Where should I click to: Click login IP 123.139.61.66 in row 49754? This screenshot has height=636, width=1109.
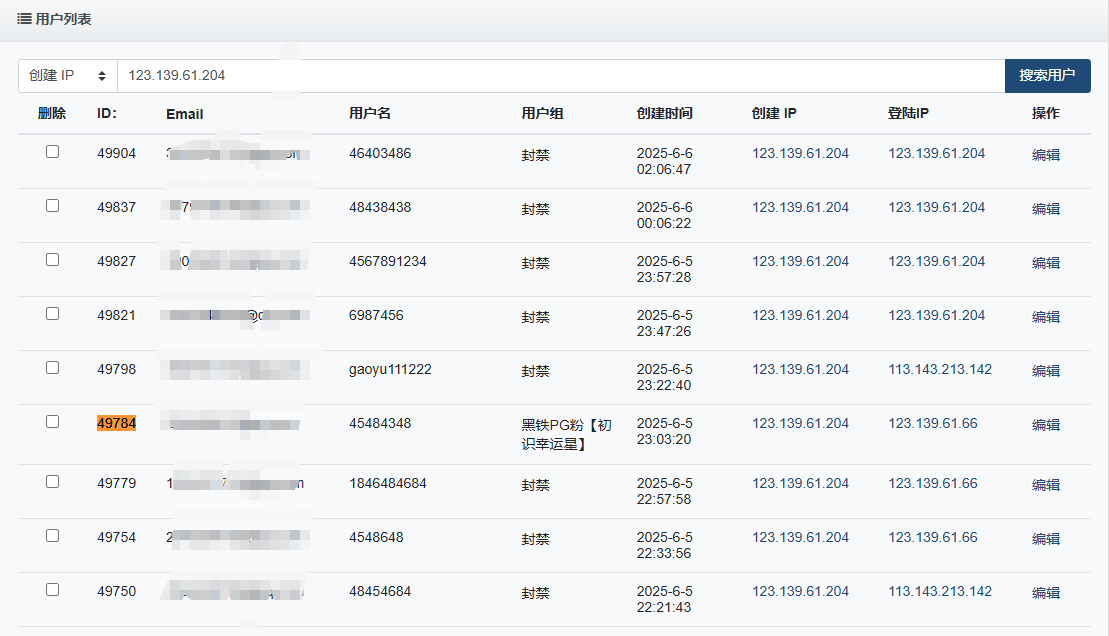pos(933,537)
